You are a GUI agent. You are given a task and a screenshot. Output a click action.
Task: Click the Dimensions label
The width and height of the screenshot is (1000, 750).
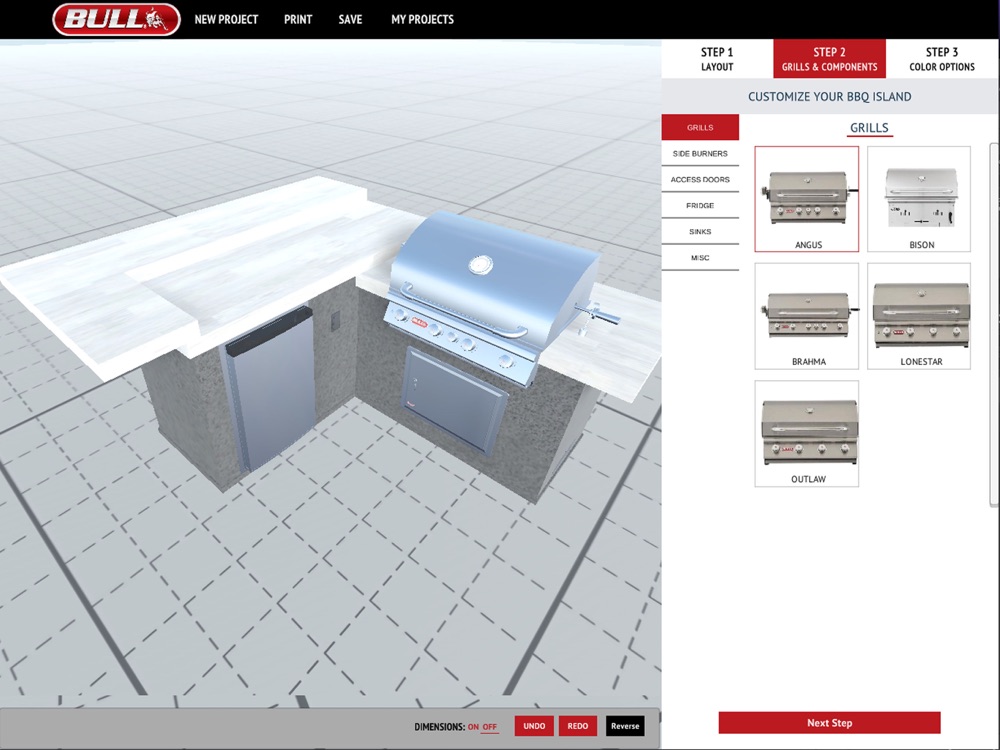(x=439, y=726)
